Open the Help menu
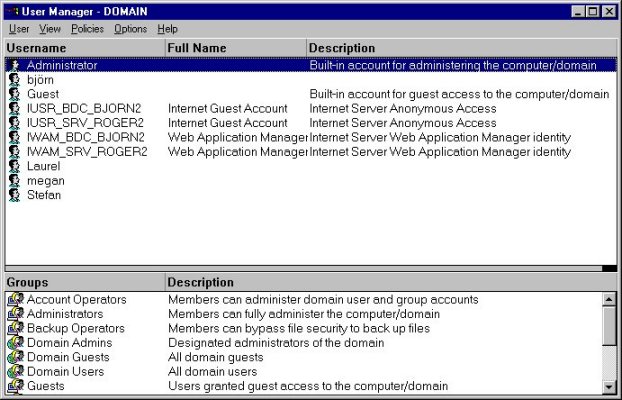 coord(167,29)
